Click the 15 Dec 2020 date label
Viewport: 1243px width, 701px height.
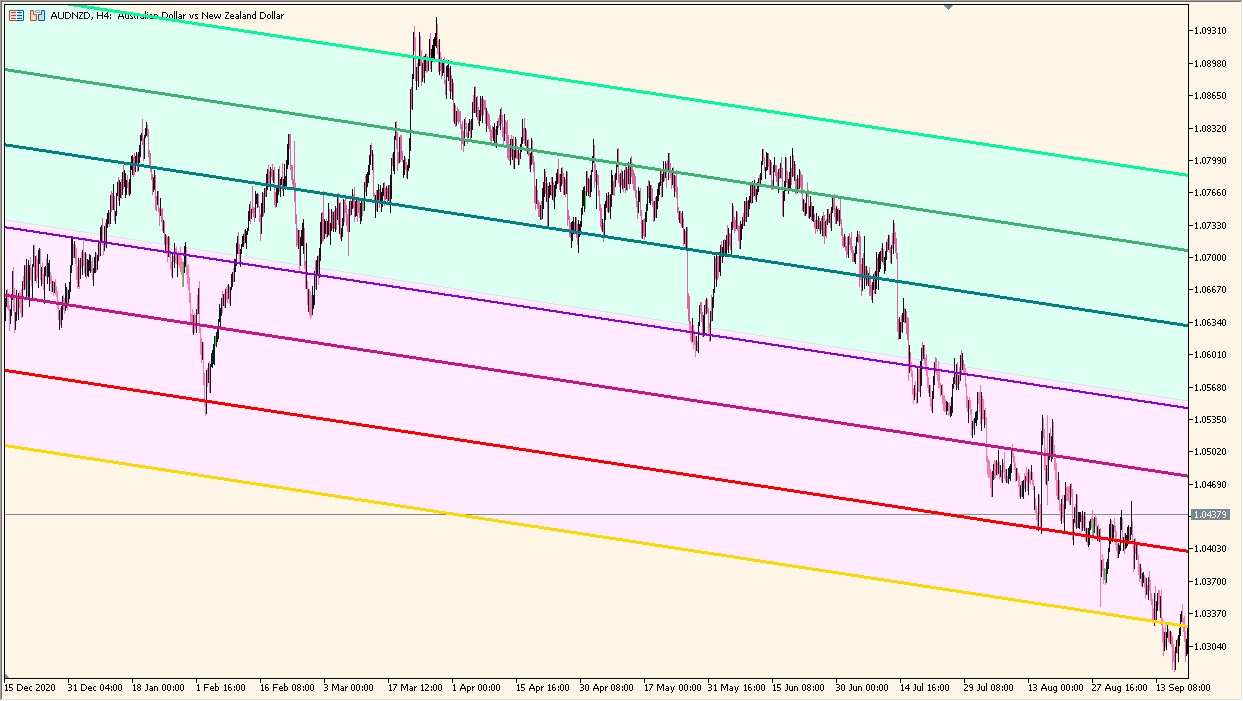point(33,688)
